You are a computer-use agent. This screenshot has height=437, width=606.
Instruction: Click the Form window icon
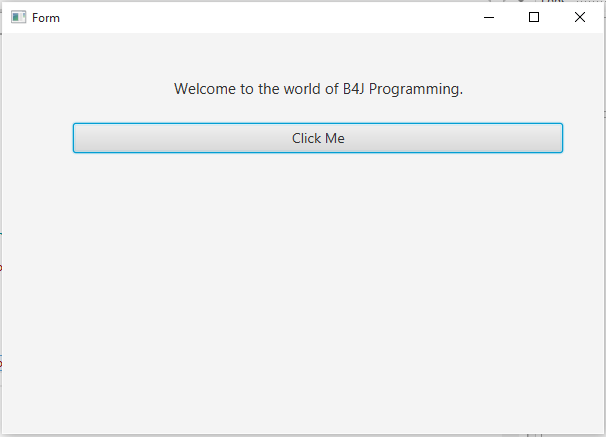pos(18,17)
